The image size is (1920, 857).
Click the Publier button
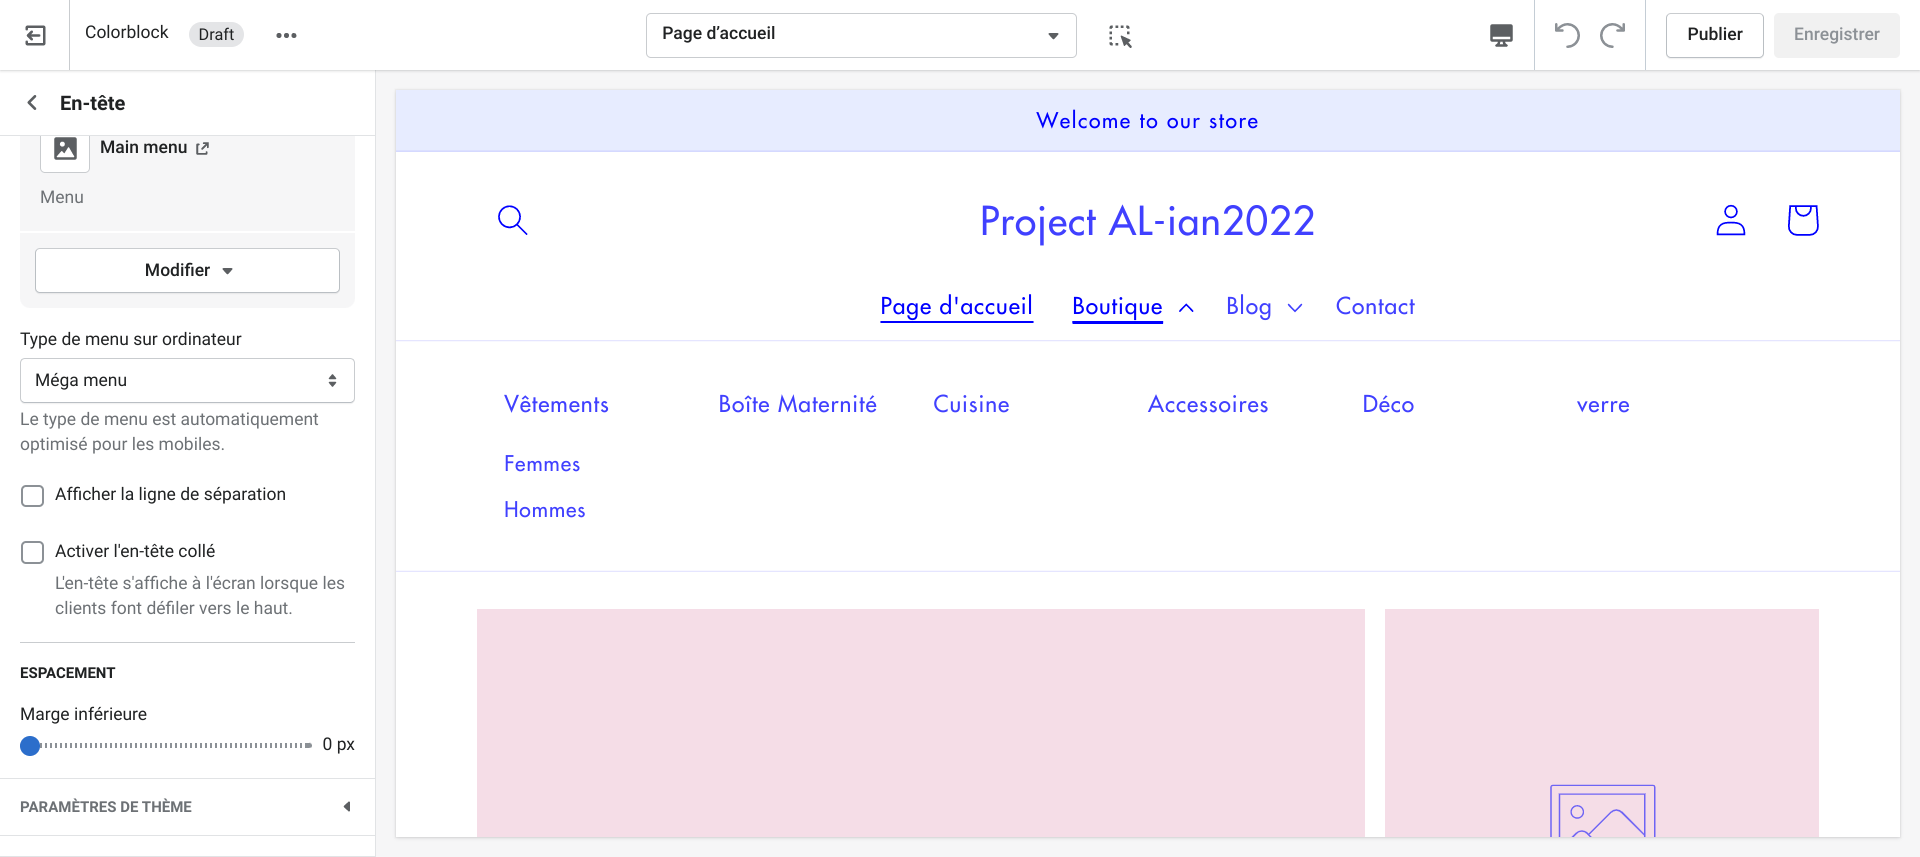click(x=1714, y=35)
